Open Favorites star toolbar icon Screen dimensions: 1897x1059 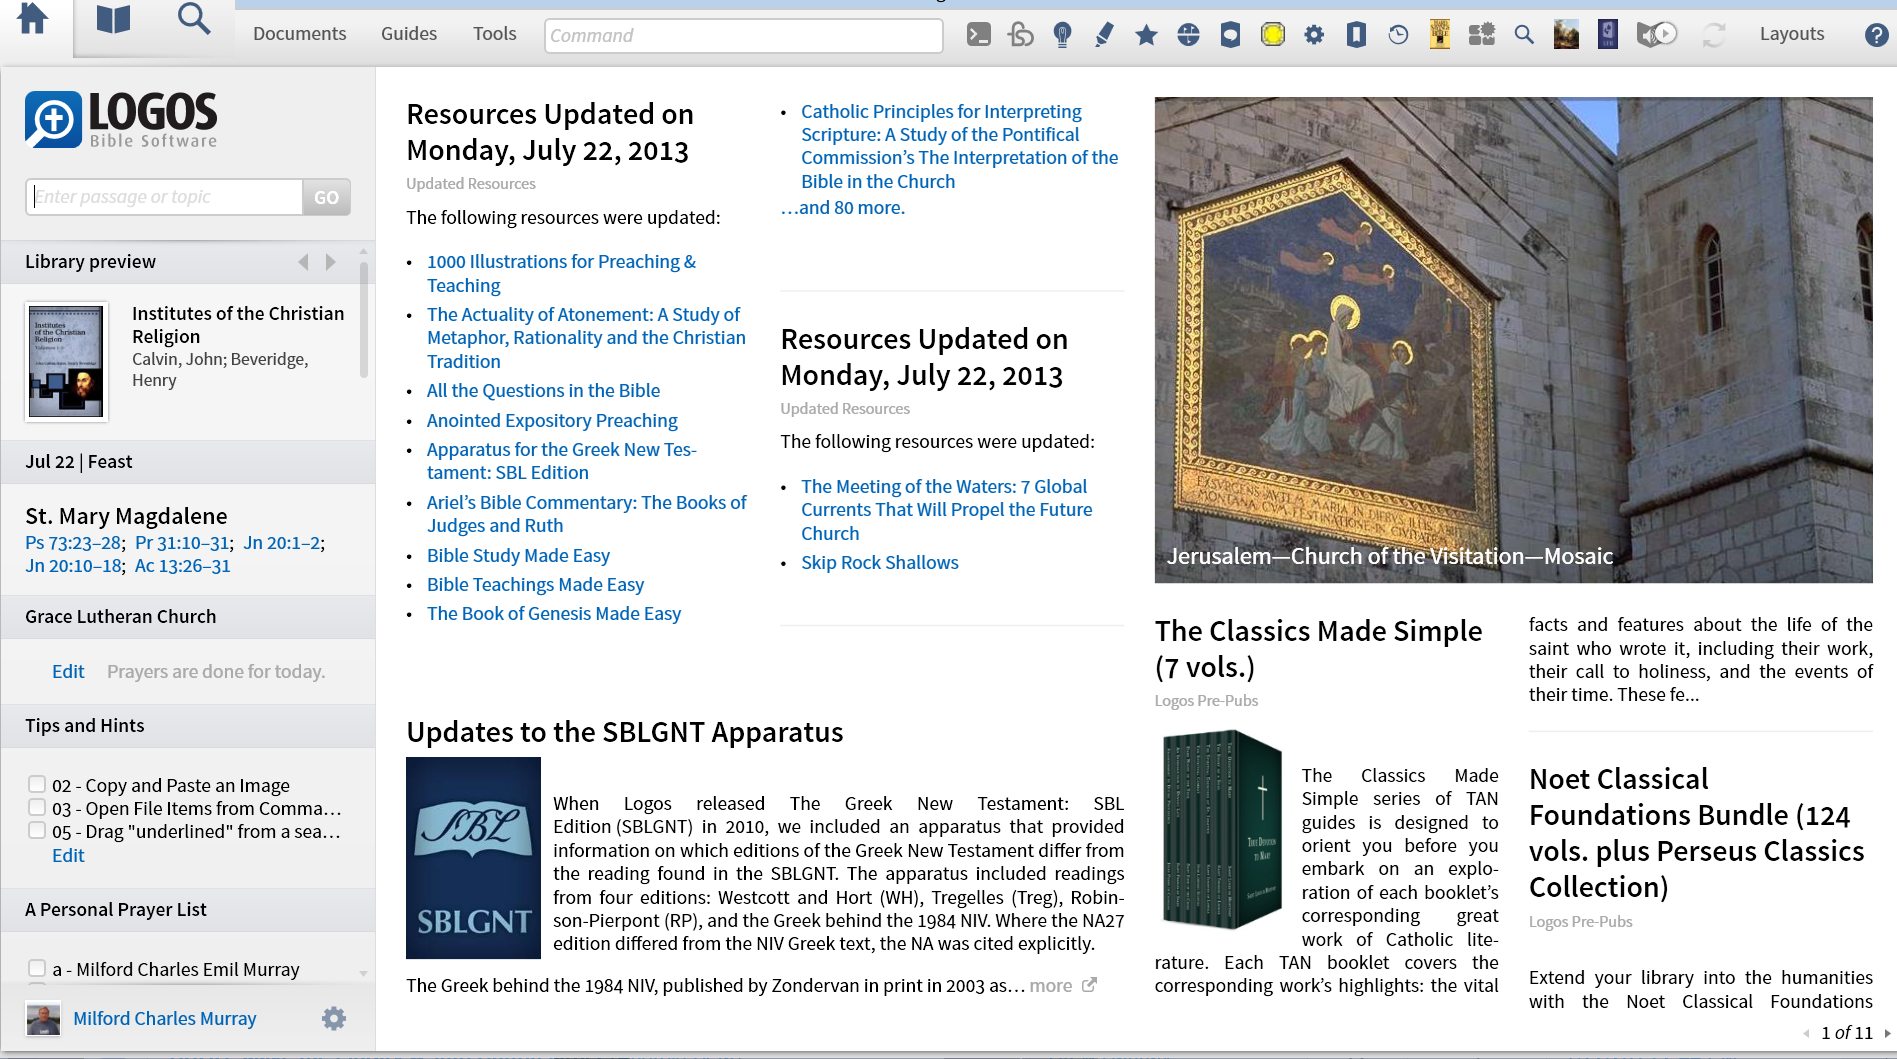point(1146,36)
